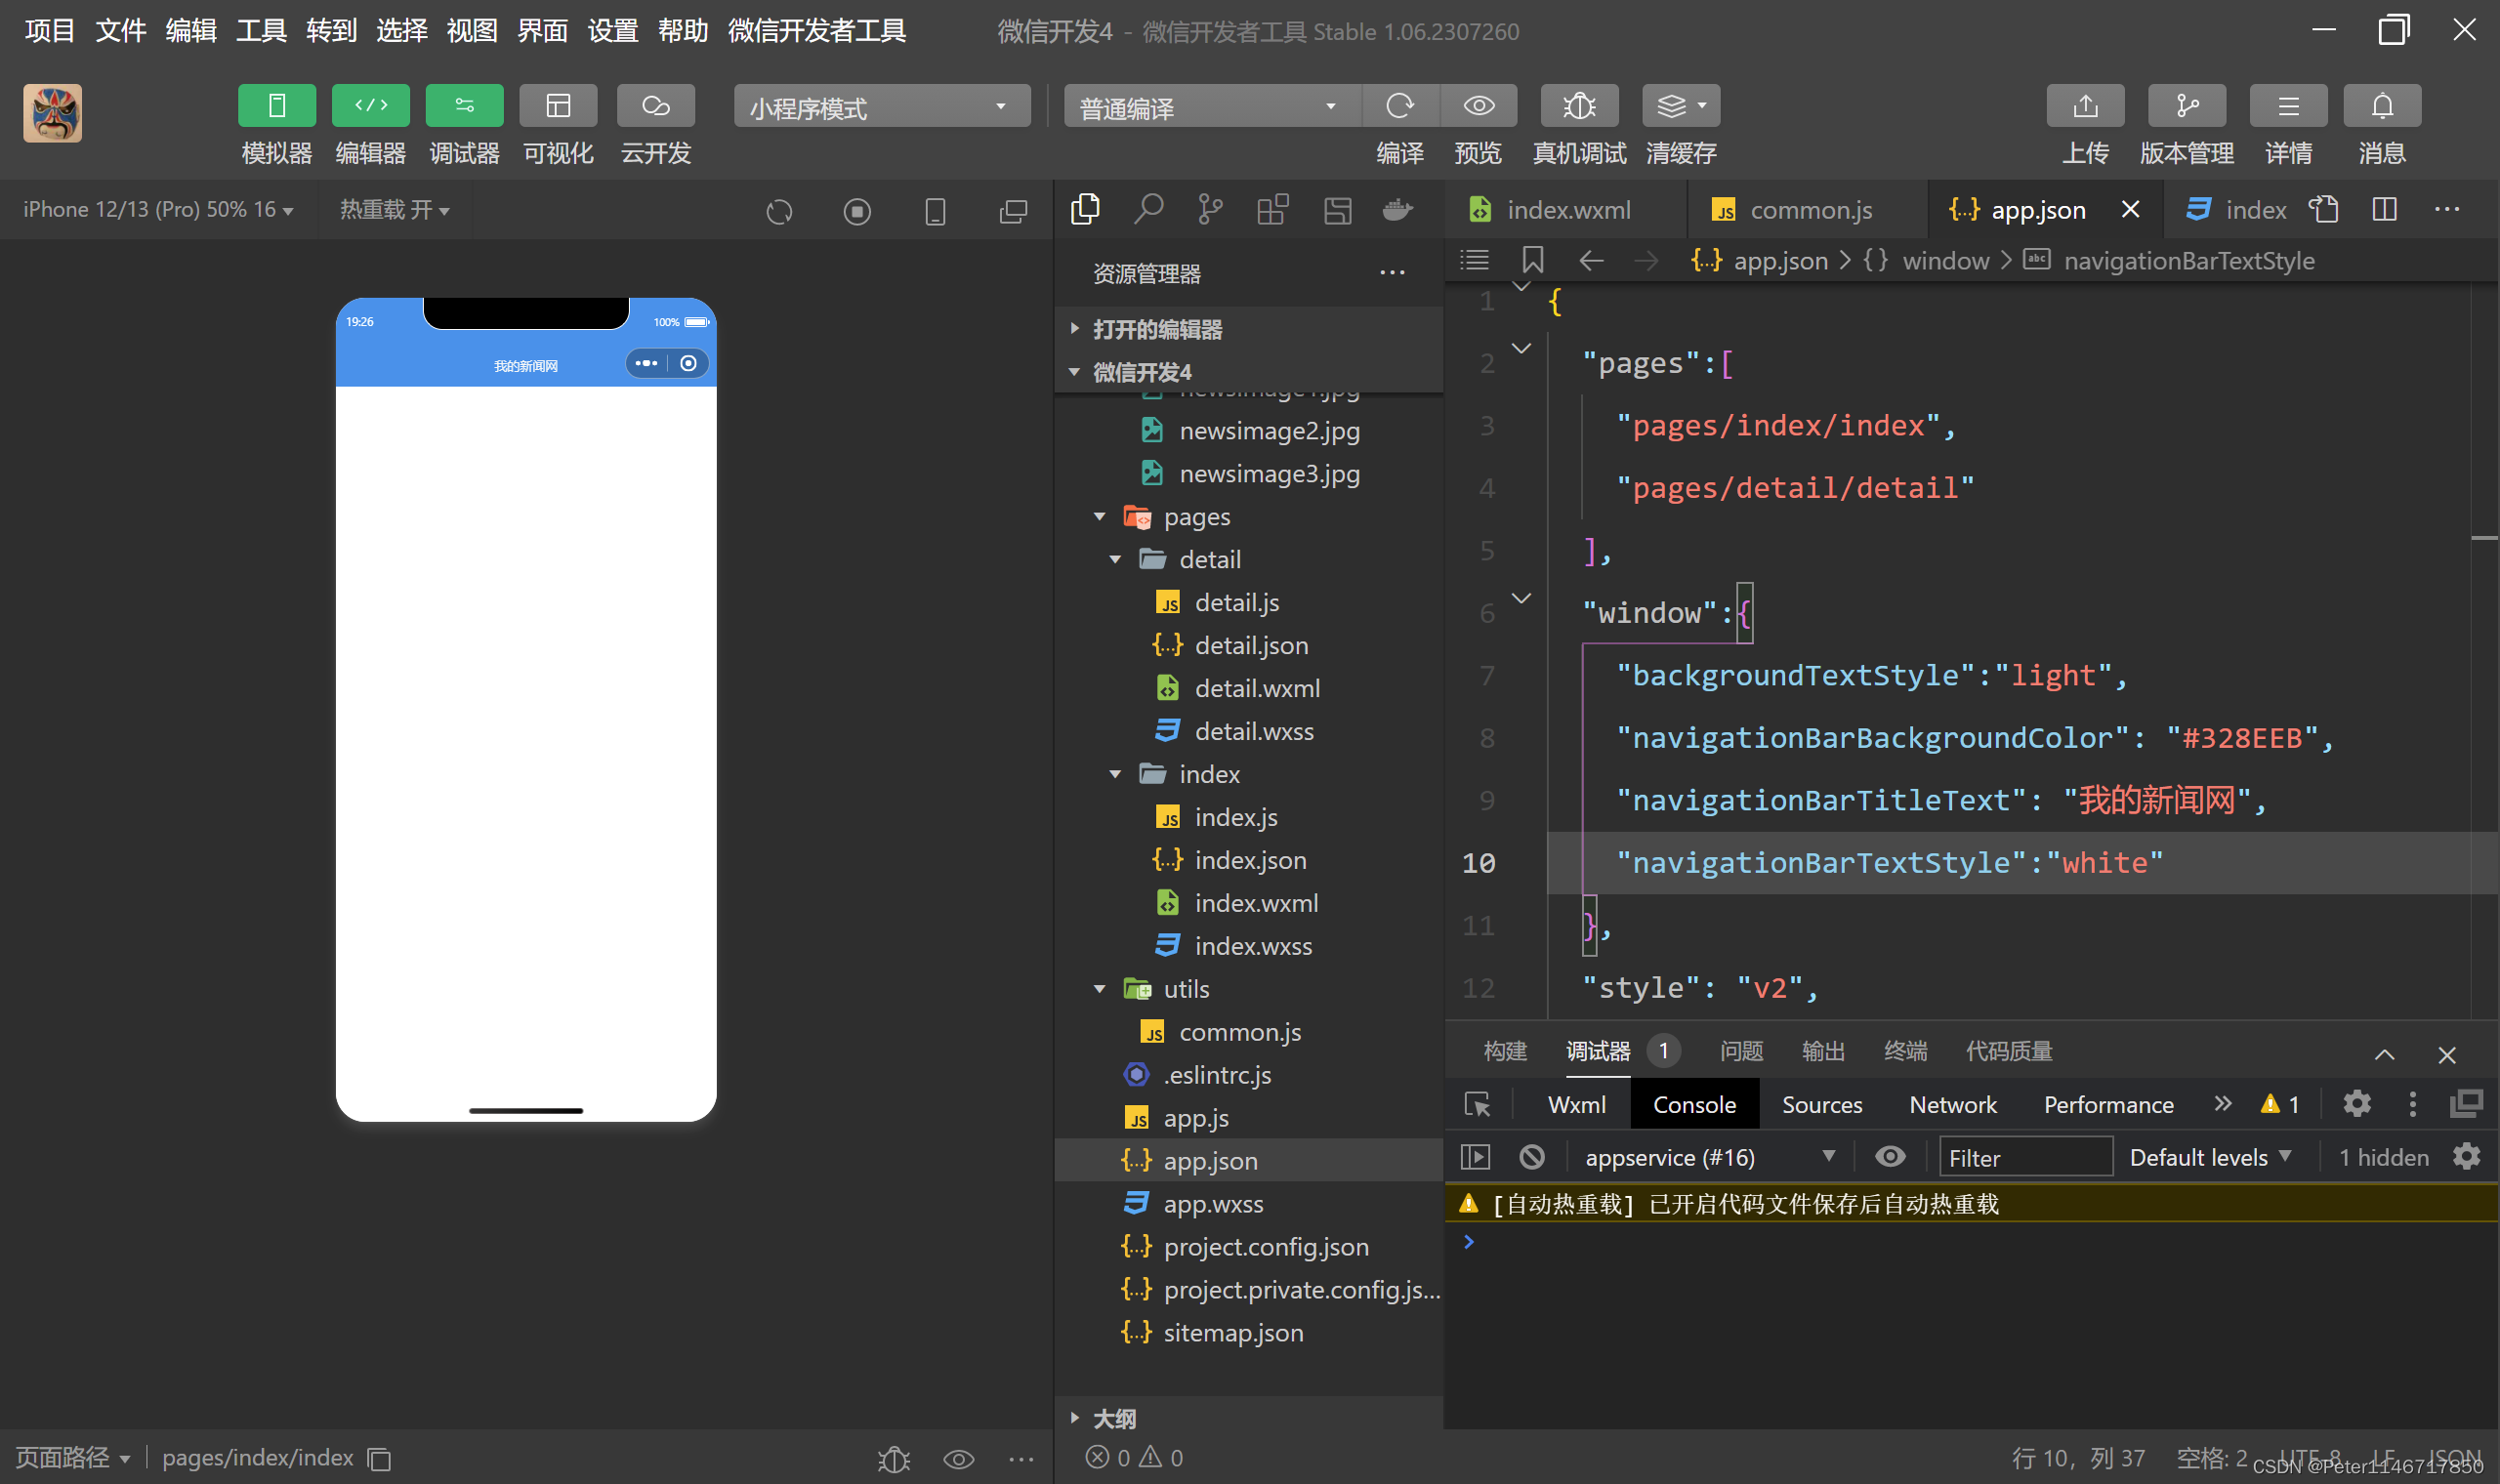Click the split editor icon
The image size is (2500, 1484).
tap(2384, 210)
